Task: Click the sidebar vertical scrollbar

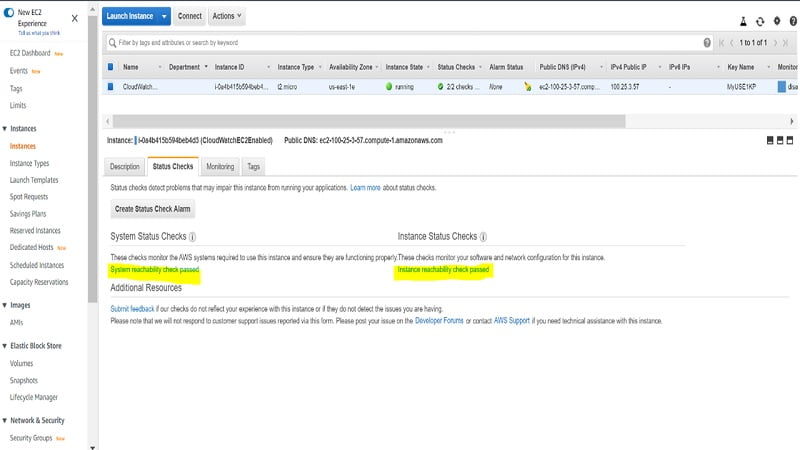Action: (92, 158)
